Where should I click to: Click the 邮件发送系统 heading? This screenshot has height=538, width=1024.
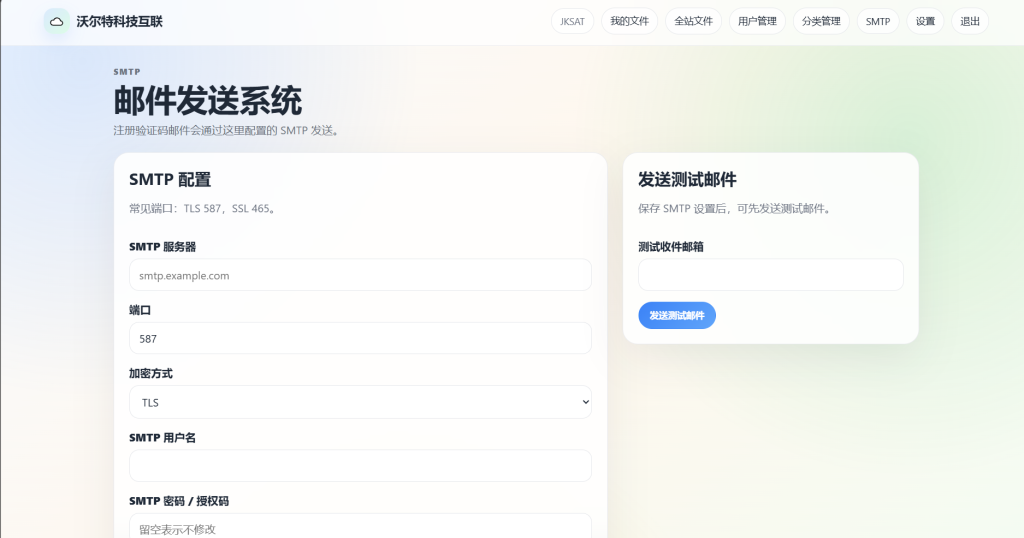[x=208, y=101]
